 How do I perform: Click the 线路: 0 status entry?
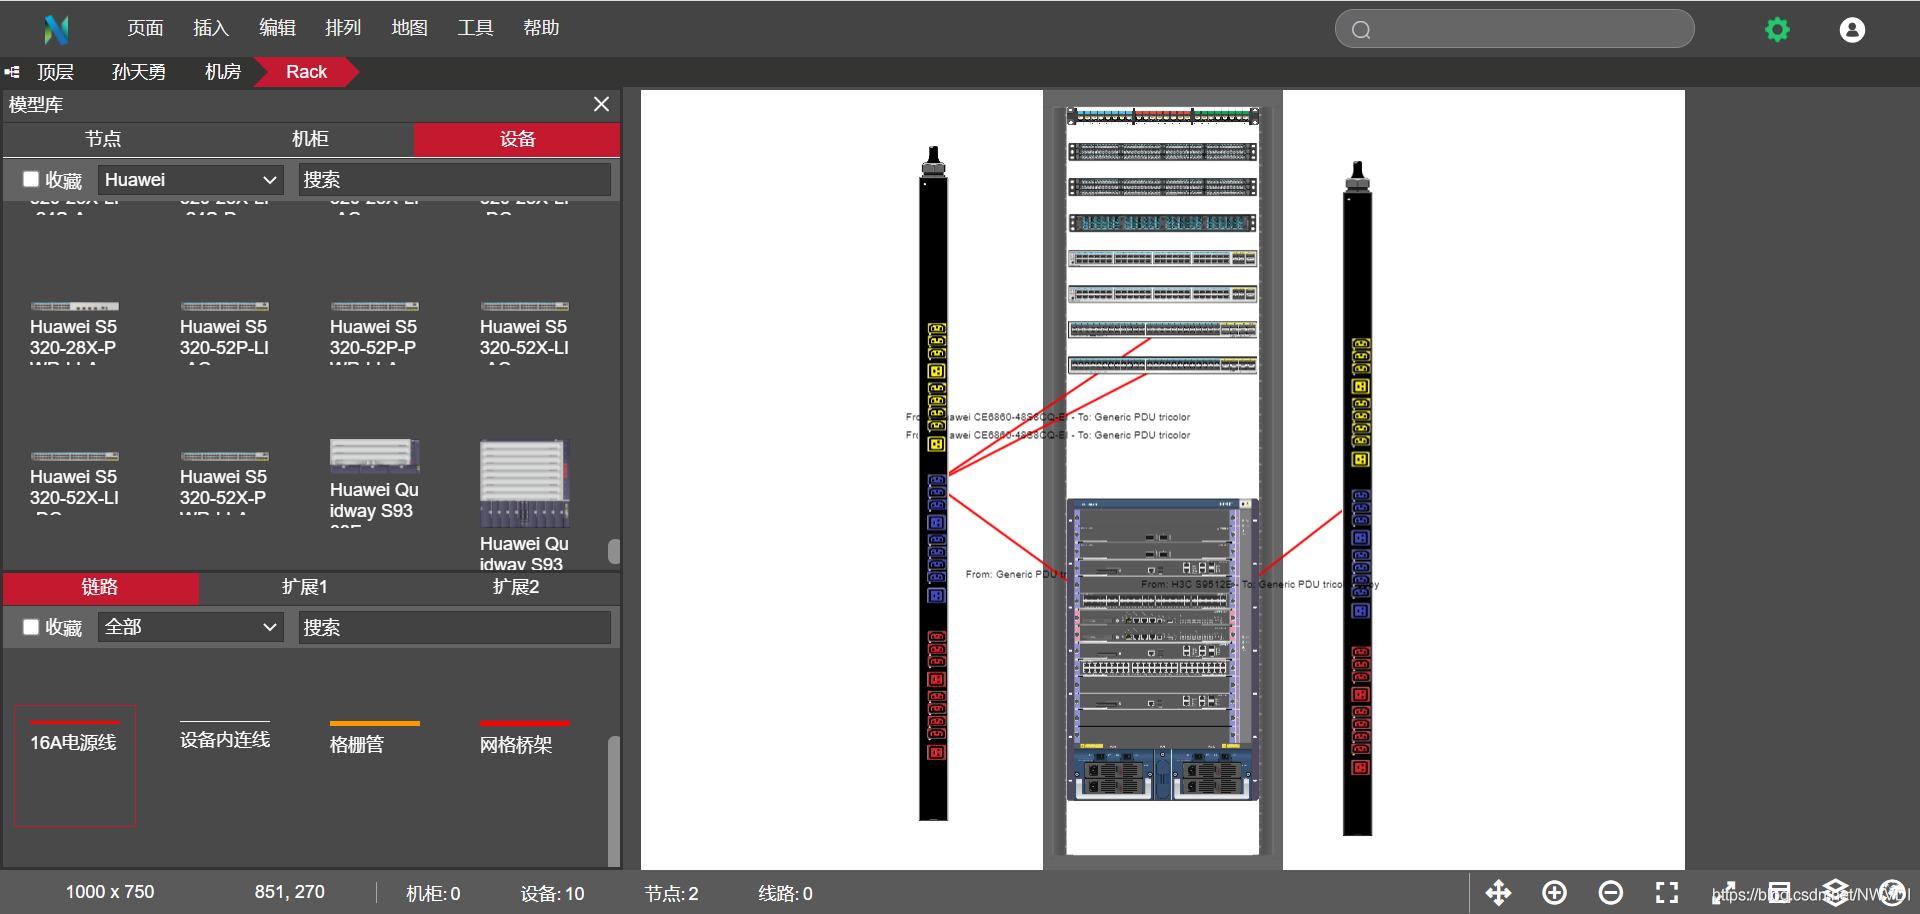(785, 893)
